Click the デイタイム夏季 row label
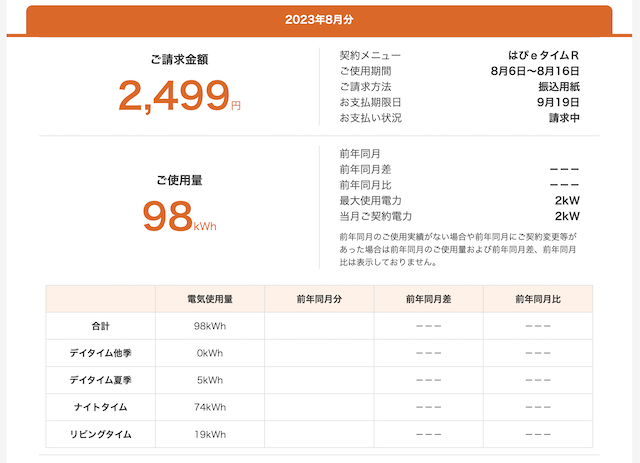640x463 pixels. (x=100, y=380)
